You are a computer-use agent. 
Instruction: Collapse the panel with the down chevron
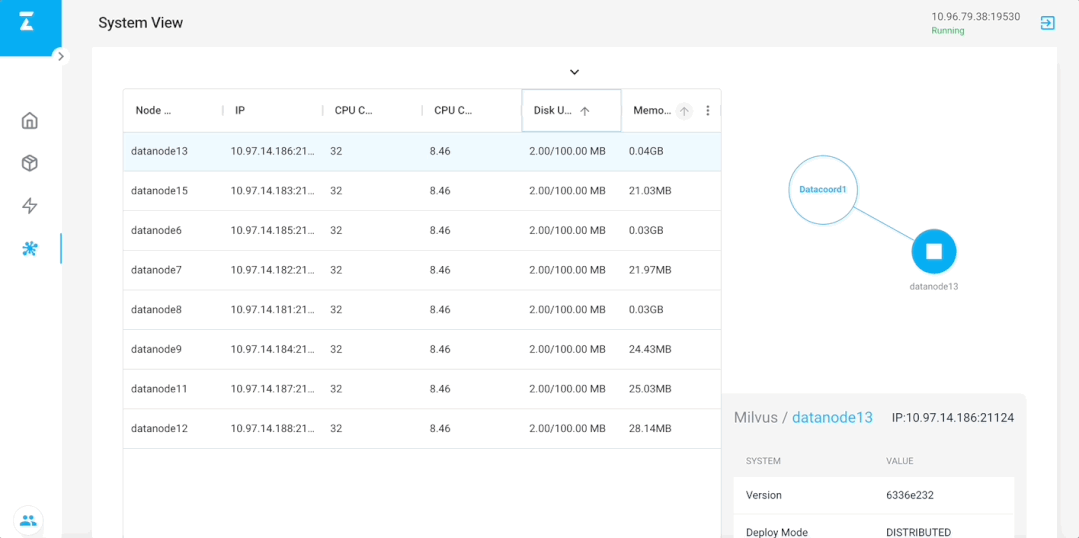(575, 72)
